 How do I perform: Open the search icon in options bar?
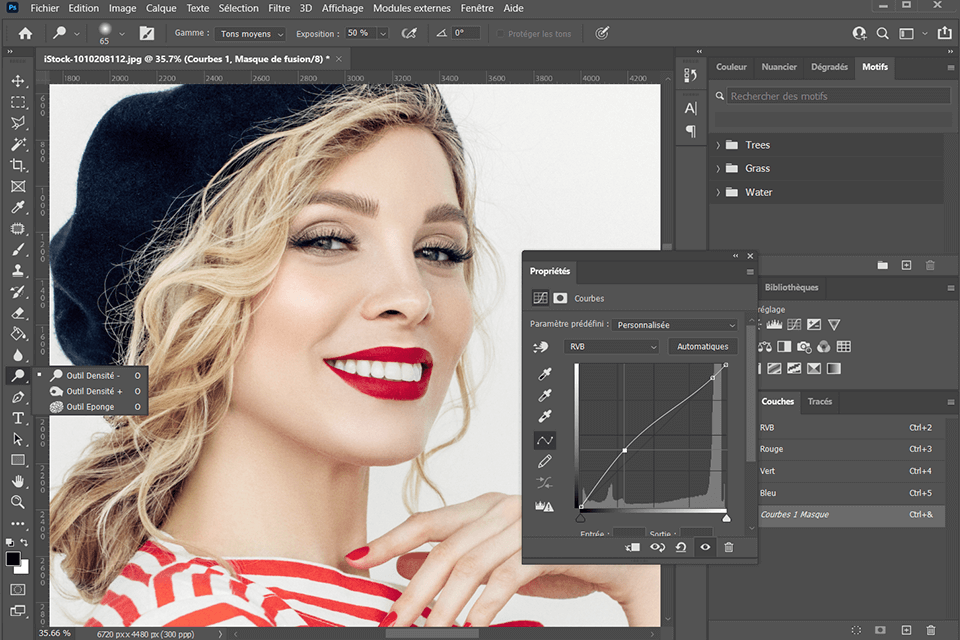(x=882, y=33)
